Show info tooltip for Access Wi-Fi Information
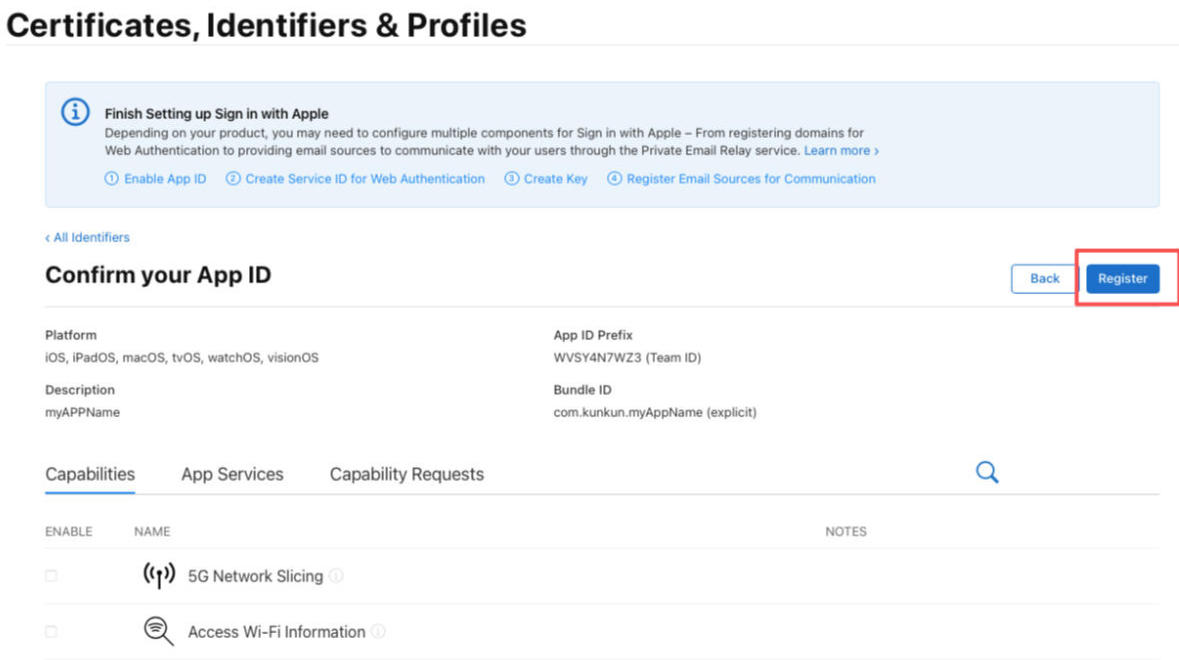 coord(378,631)
